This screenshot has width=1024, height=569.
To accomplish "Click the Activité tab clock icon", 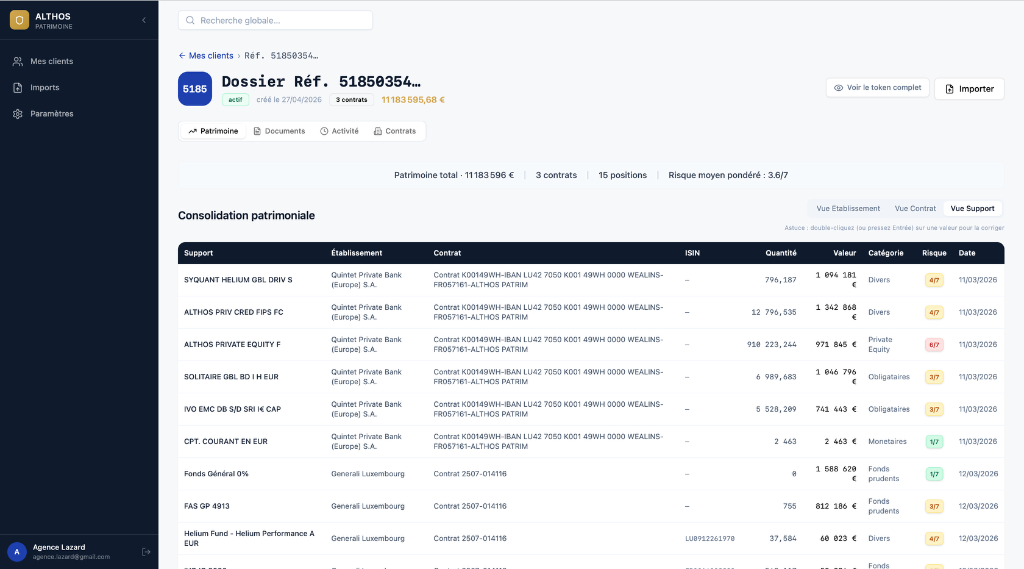I will pyautogui.click(x=324, y=131).
